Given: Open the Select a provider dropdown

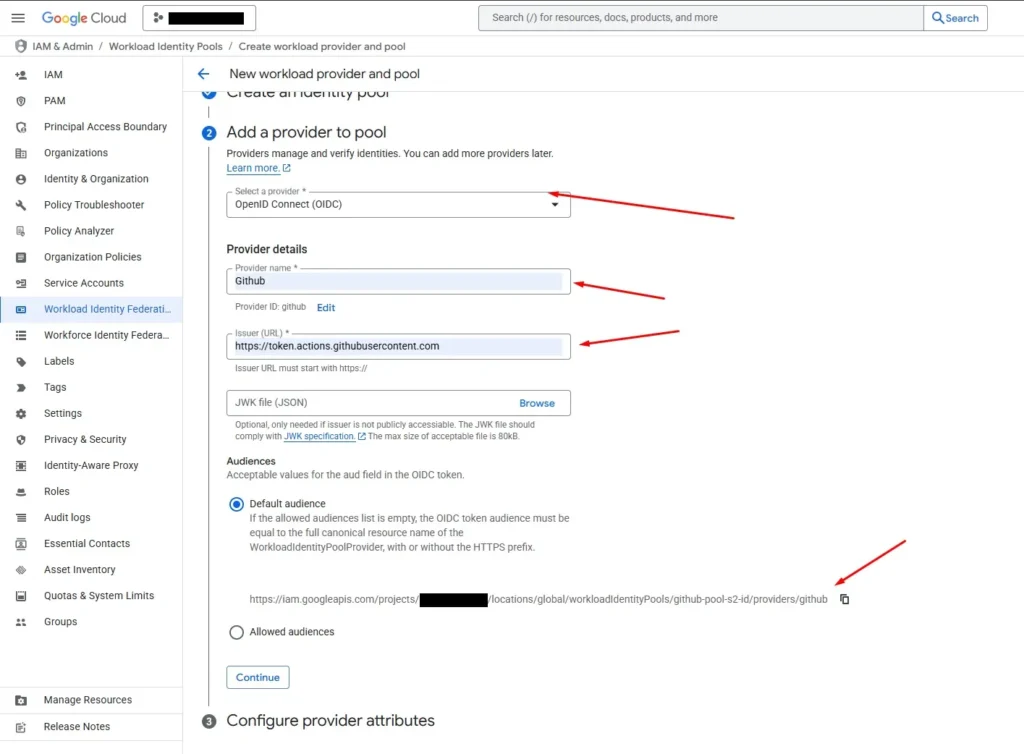Looking at the screenshot, I should (x=398, y=205).
